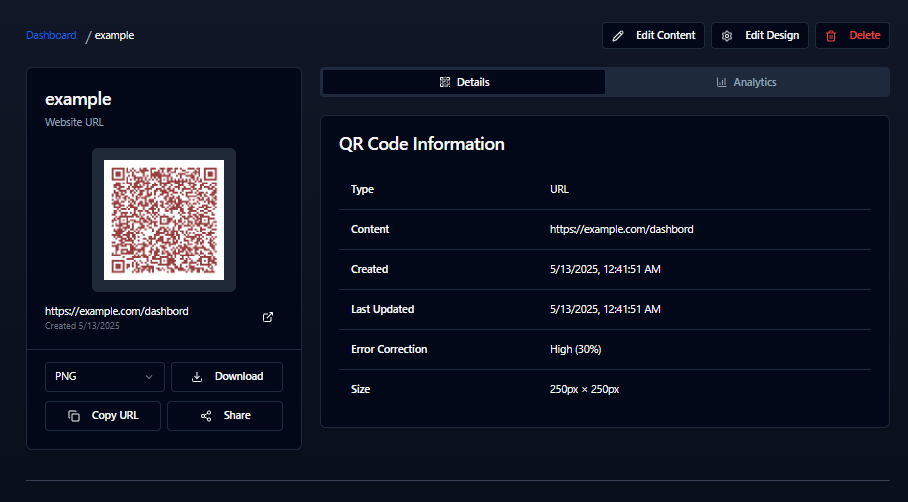Click 'Created 5/13/2025' under the QR code
This screenshot has width=908, height=502.
tap(82, 326)
